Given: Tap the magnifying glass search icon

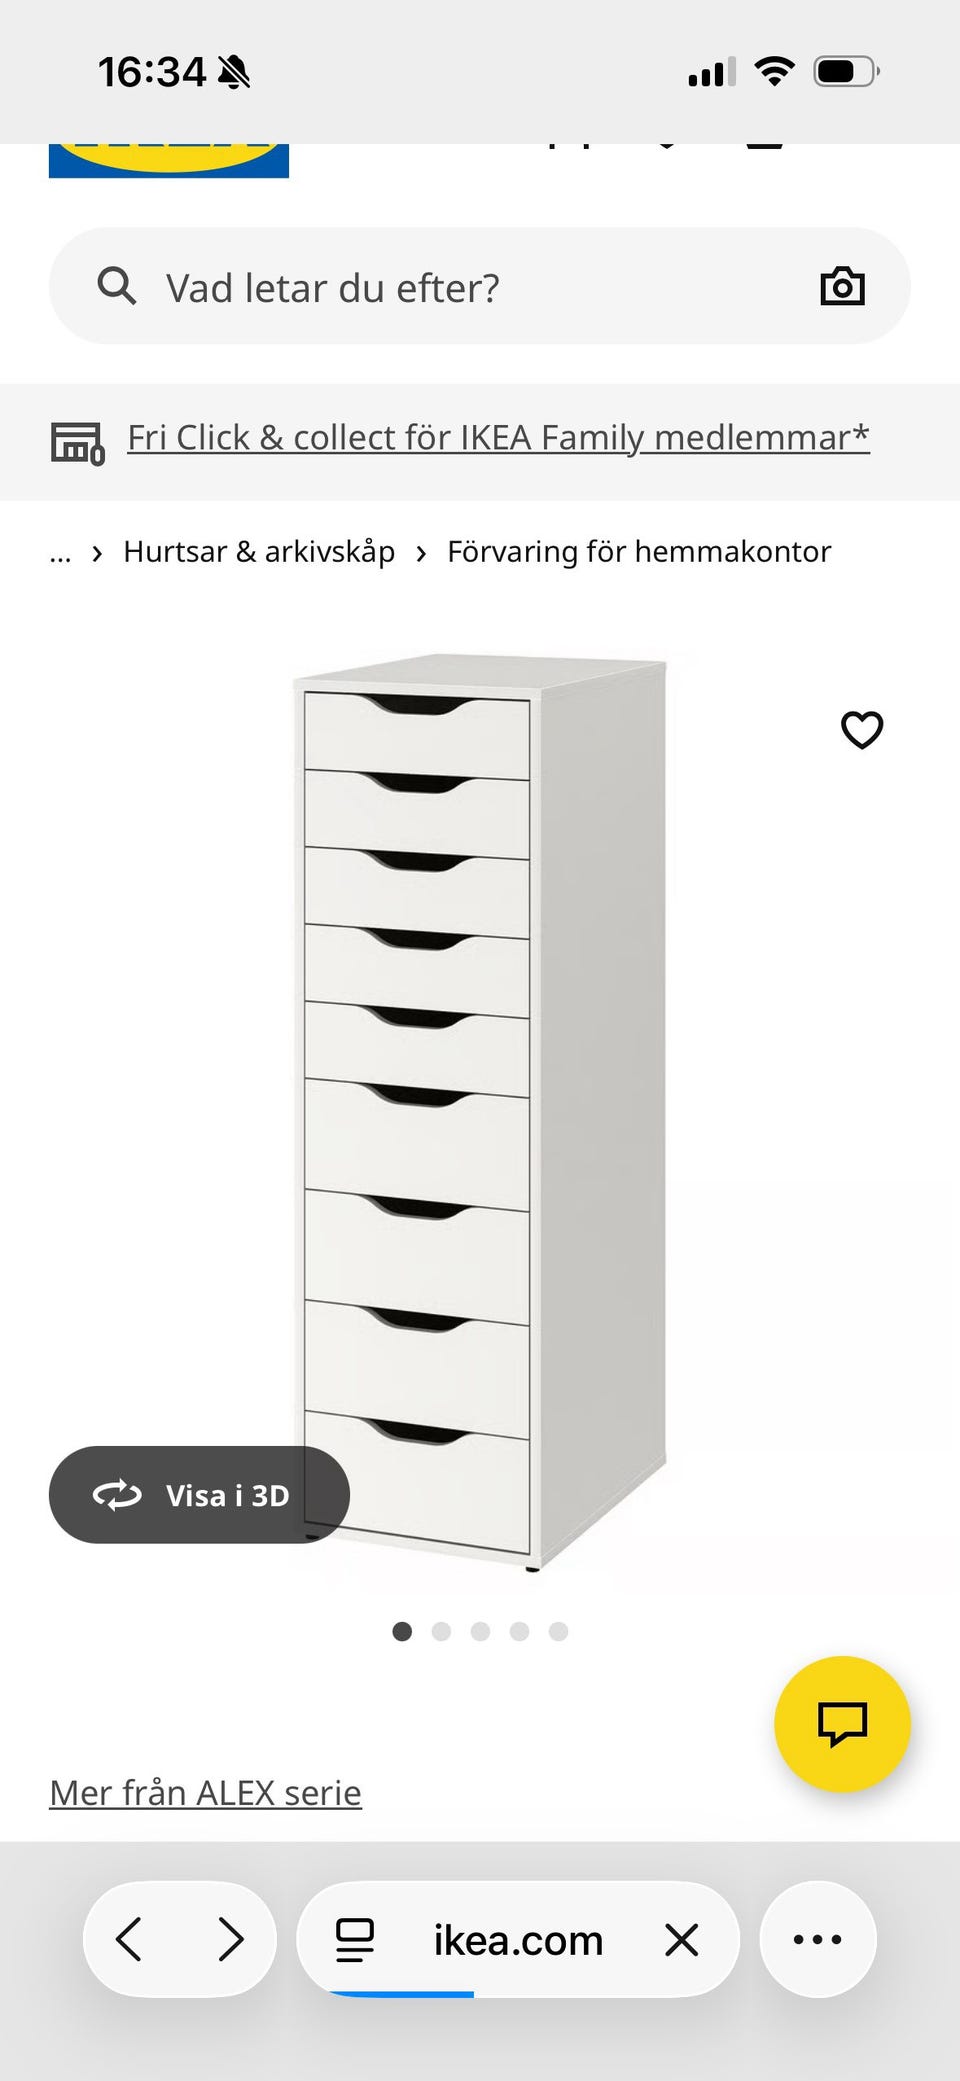Looking at the screenshot, I should click(116, 286).
